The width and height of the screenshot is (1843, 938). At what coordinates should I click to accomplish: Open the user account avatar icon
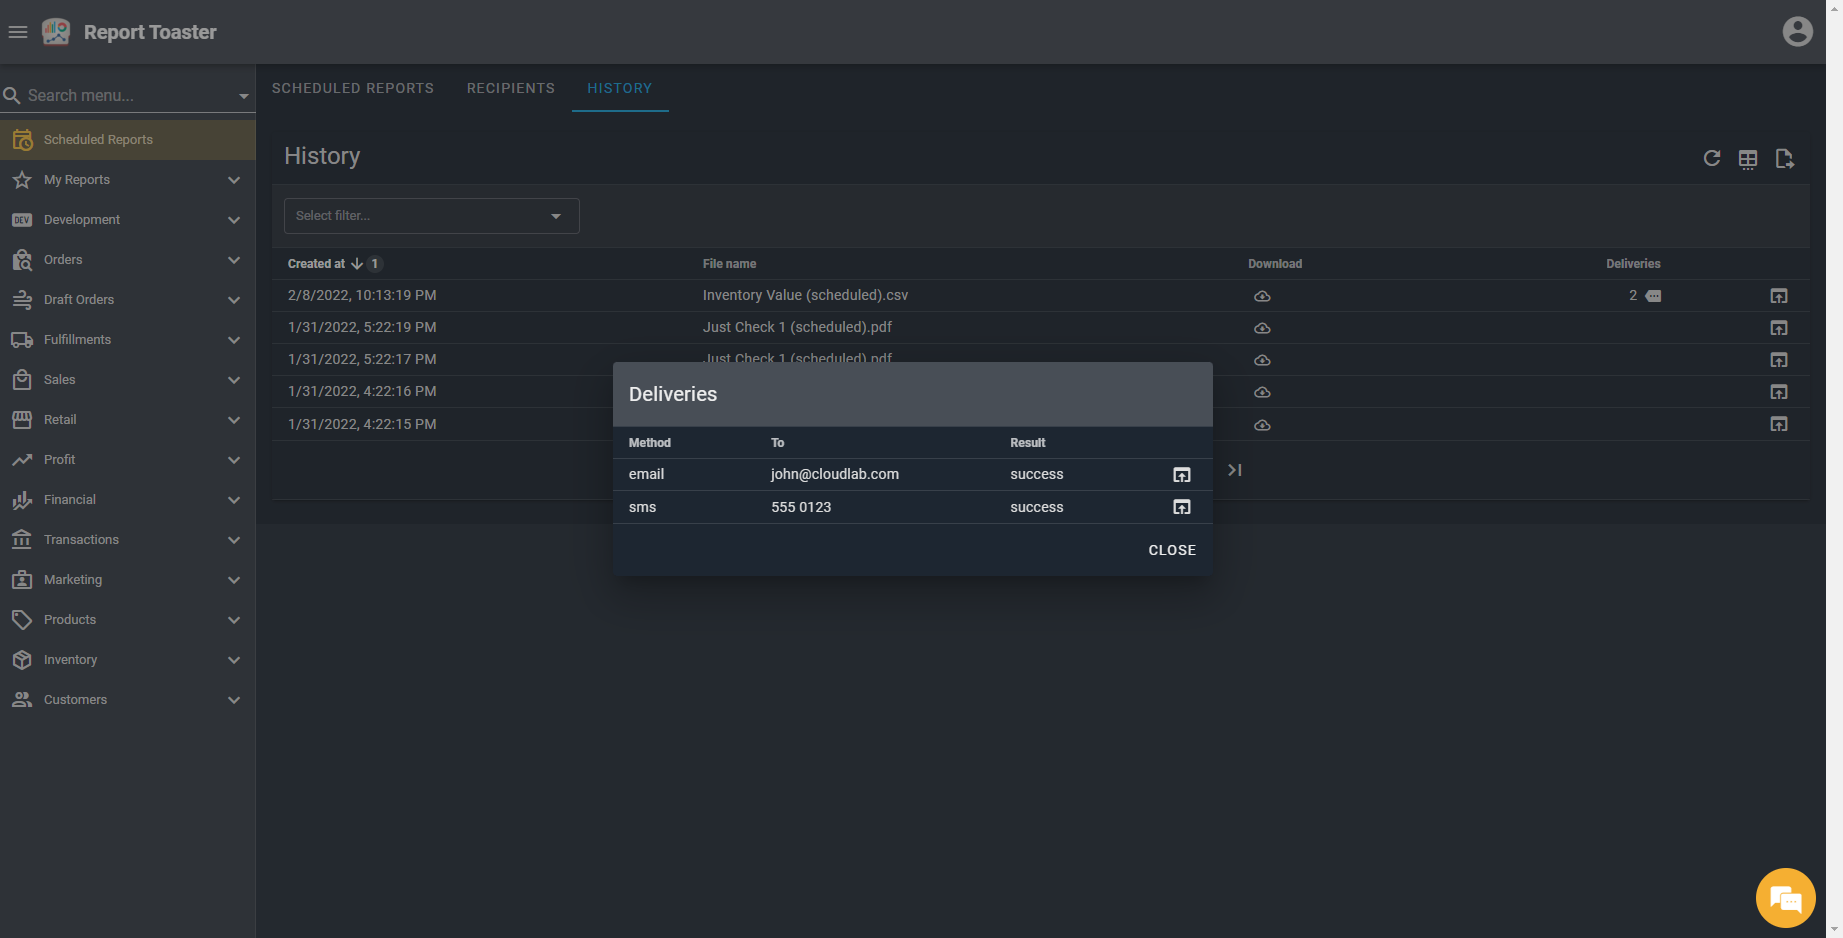click(1797, 32)
